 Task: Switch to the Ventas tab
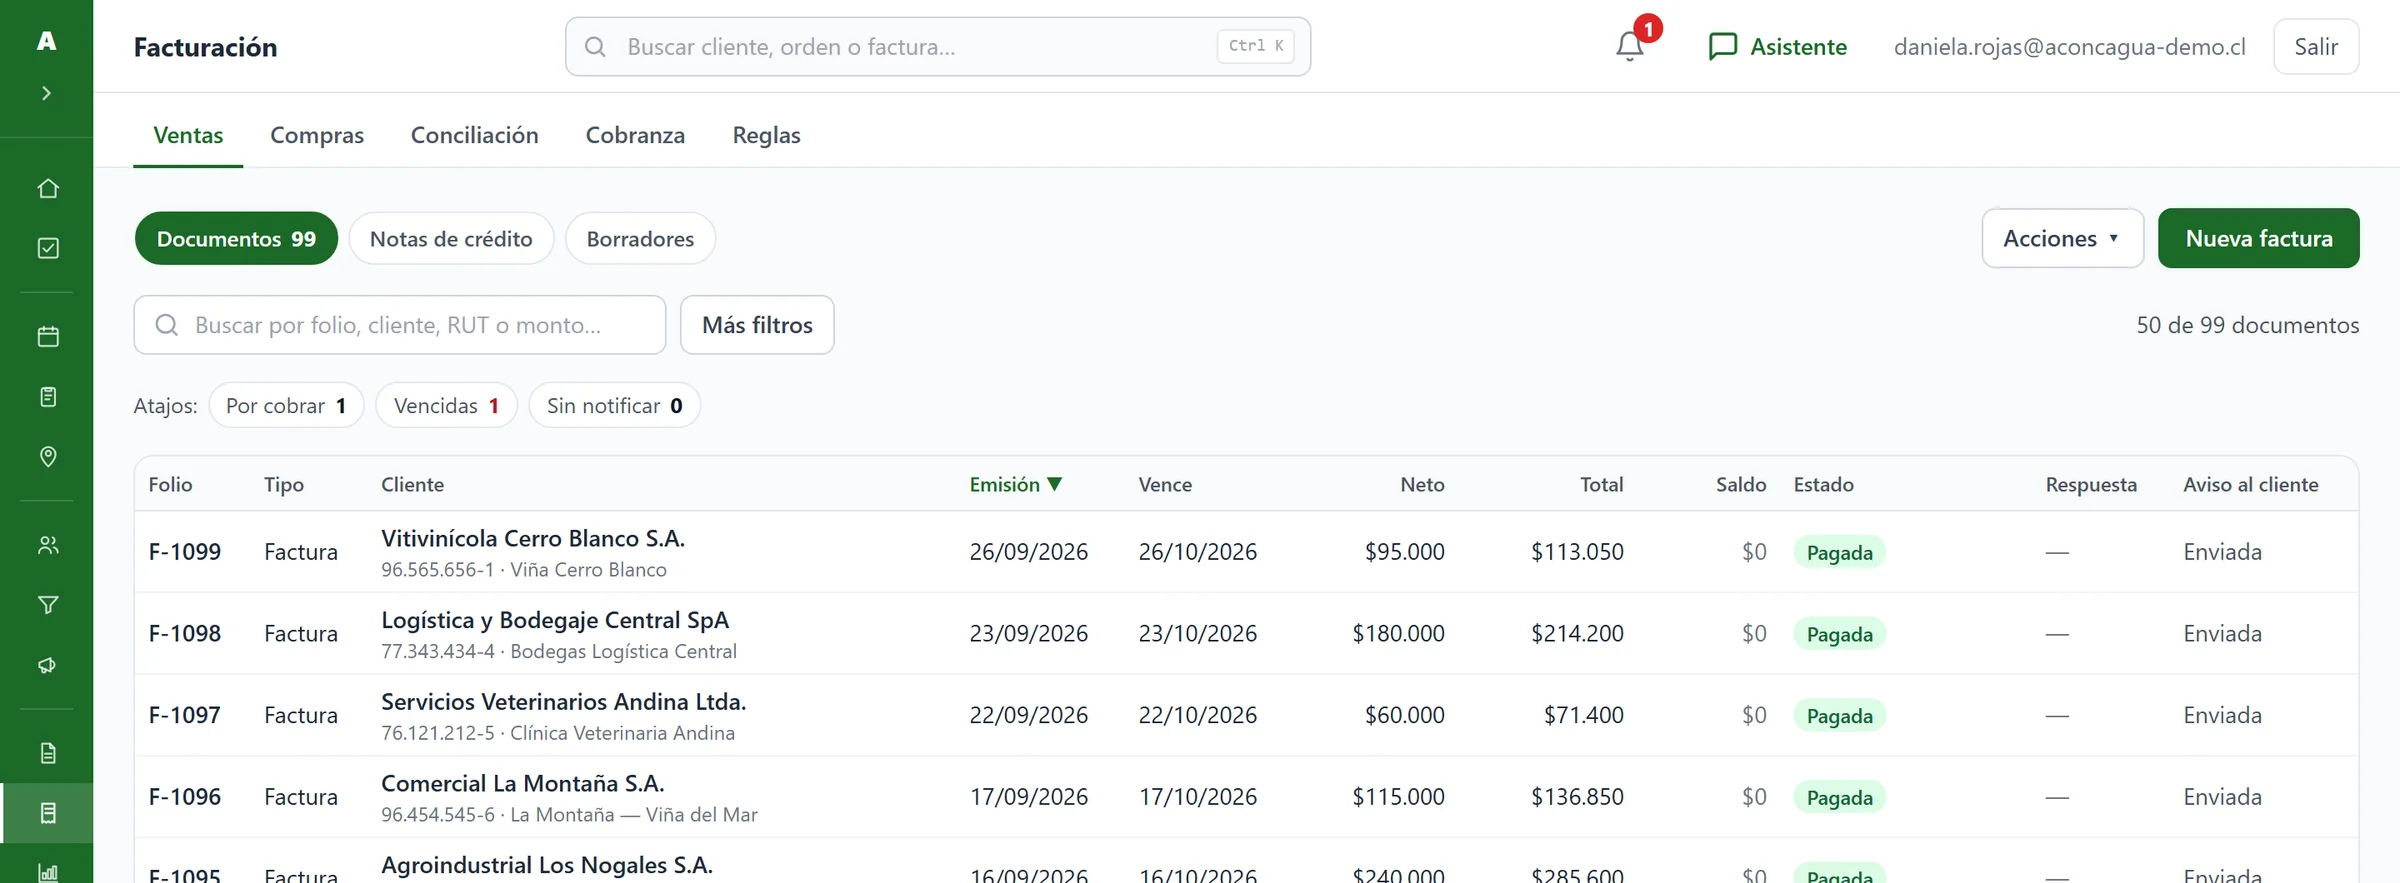click(x=188, y=135)
